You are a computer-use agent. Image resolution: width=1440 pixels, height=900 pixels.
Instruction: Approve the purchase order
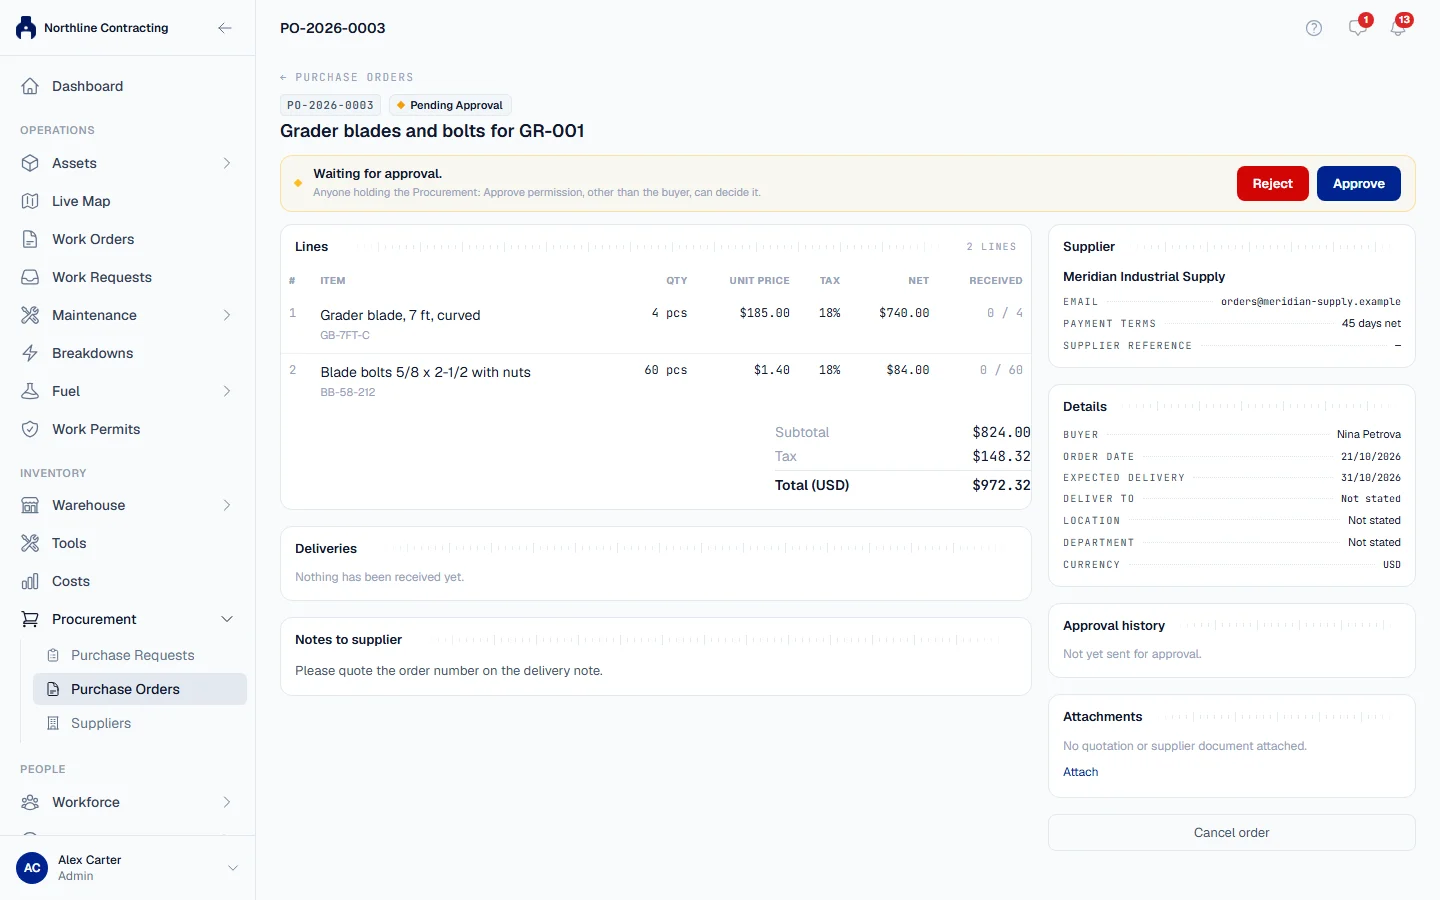point(1358,183)
